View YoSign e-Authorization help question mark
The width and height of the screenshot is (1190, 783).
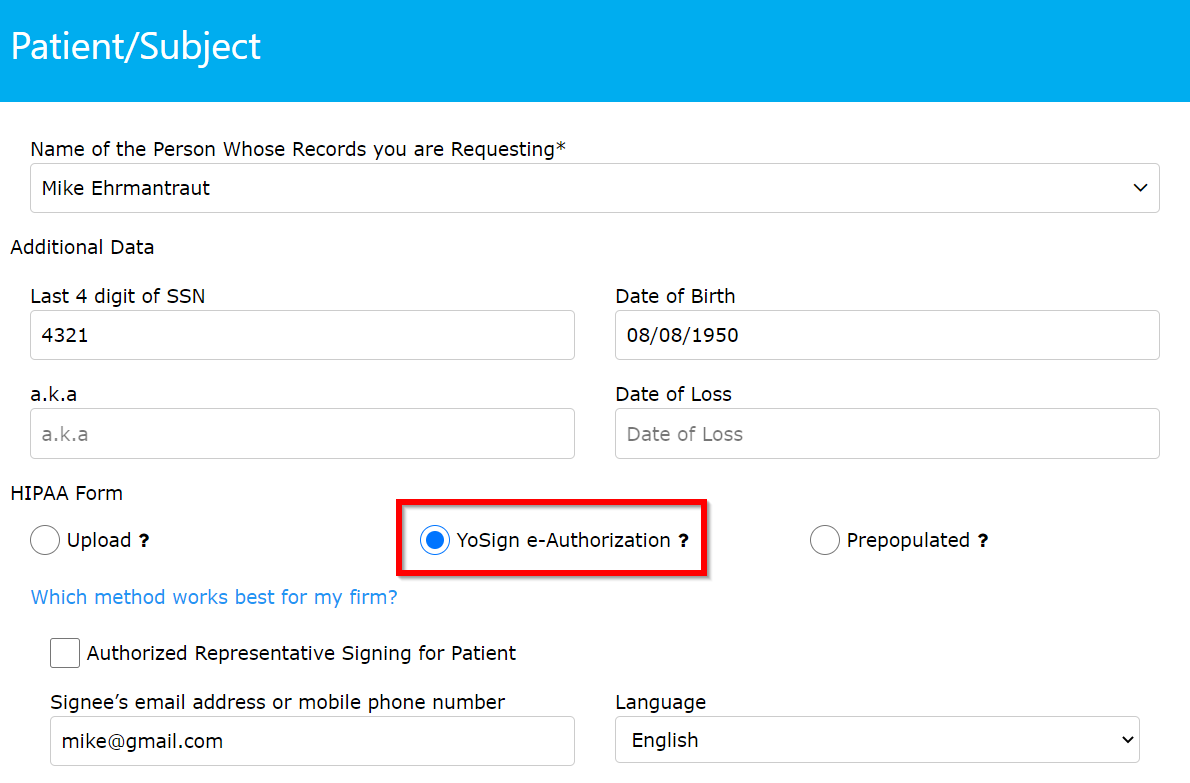click(684, 540)
